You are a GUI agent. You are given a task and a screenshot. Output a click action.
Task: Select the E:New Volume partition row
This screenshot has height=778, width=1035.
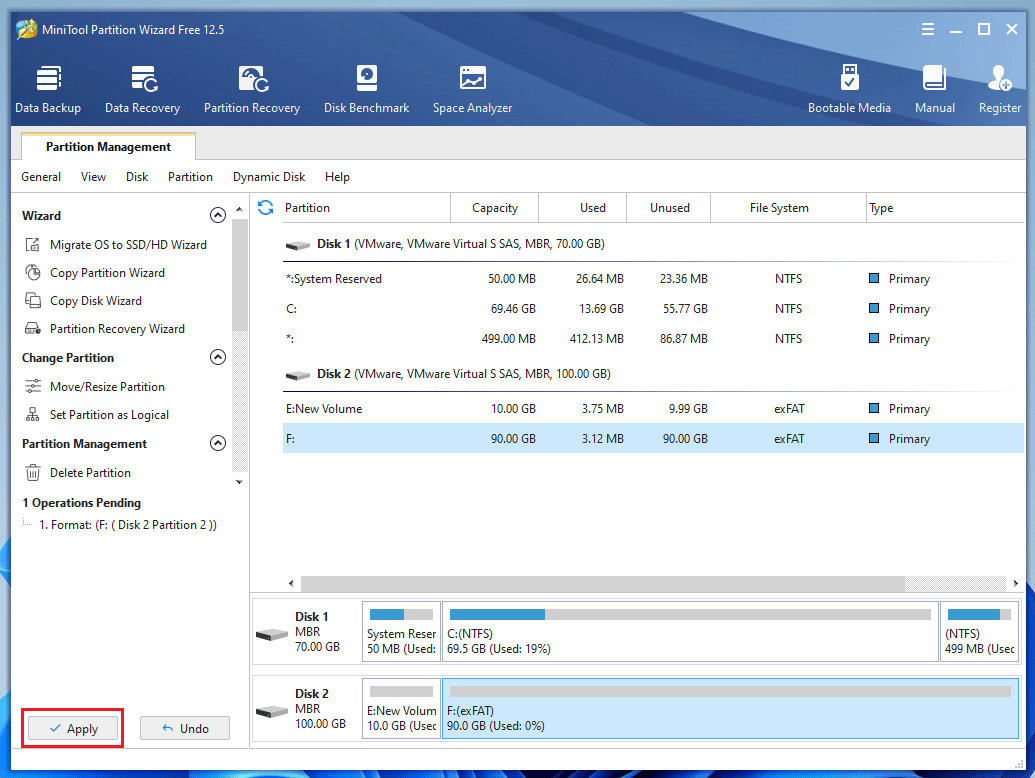tap(653, 409)
